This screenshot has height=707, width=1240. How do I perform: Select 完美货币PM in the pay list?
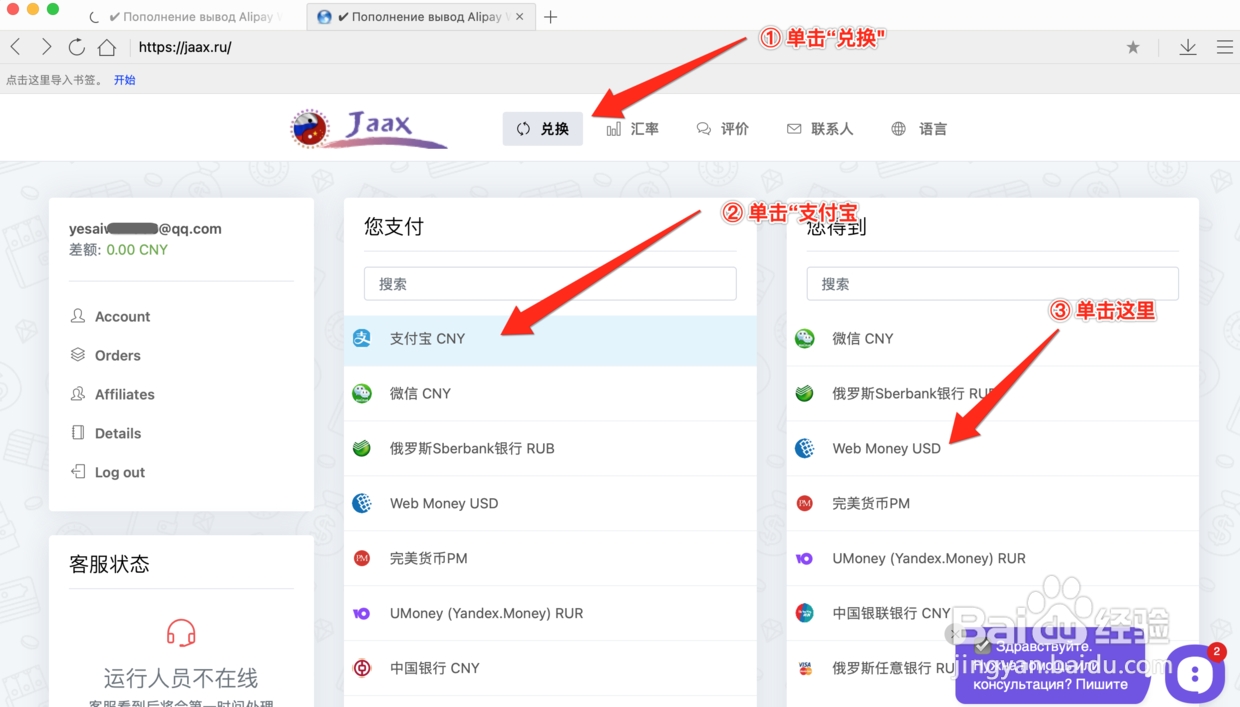(x=550, y=558)
